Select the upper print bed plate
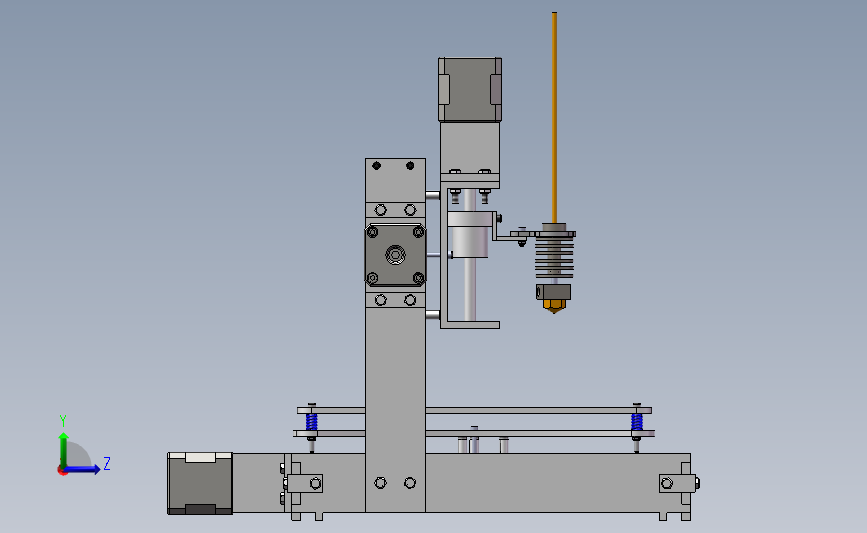This screenshot has height=533, width=867. point(474,410)
